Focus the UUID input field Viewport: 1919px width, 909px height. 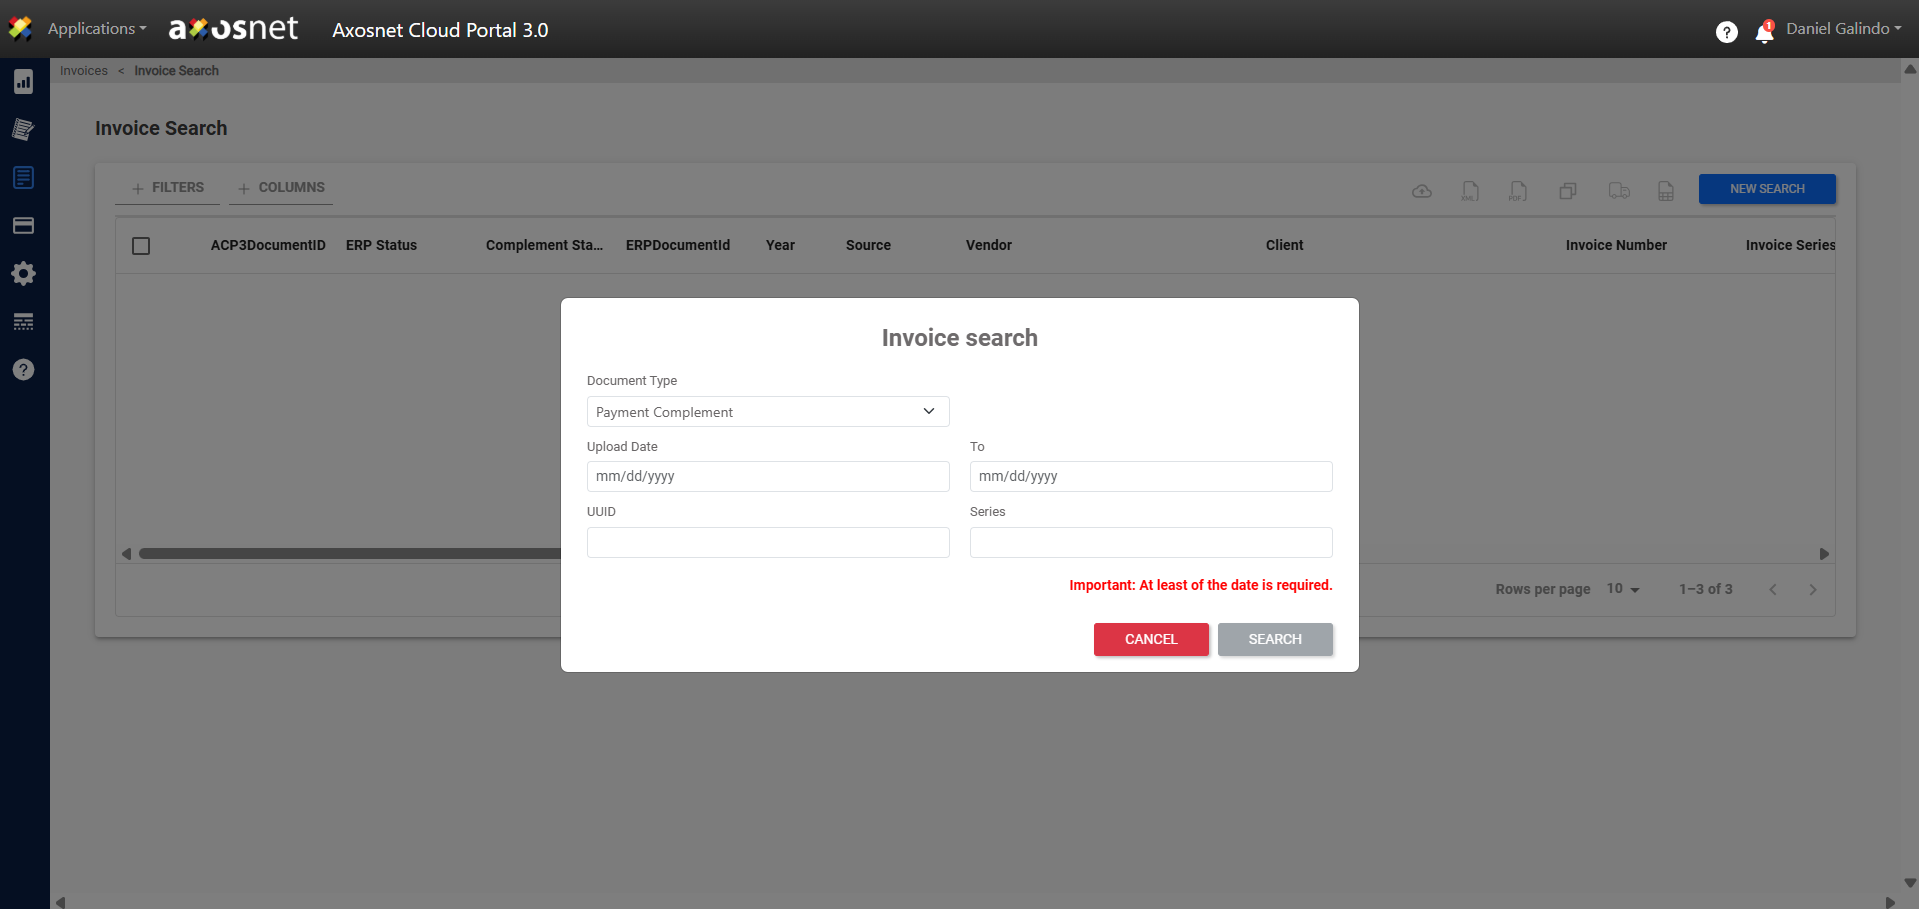tap(768, 543)
